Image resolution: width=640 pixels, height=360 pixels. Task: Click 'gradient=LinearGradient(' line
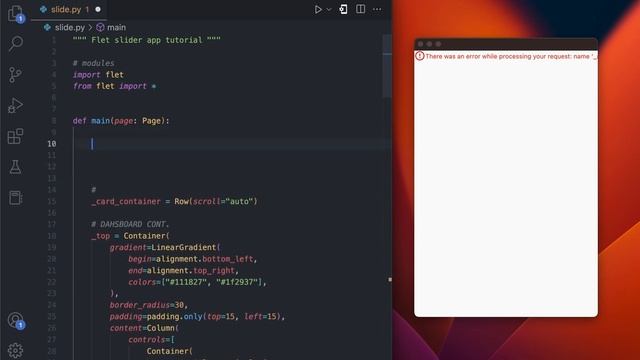(165, 247)
